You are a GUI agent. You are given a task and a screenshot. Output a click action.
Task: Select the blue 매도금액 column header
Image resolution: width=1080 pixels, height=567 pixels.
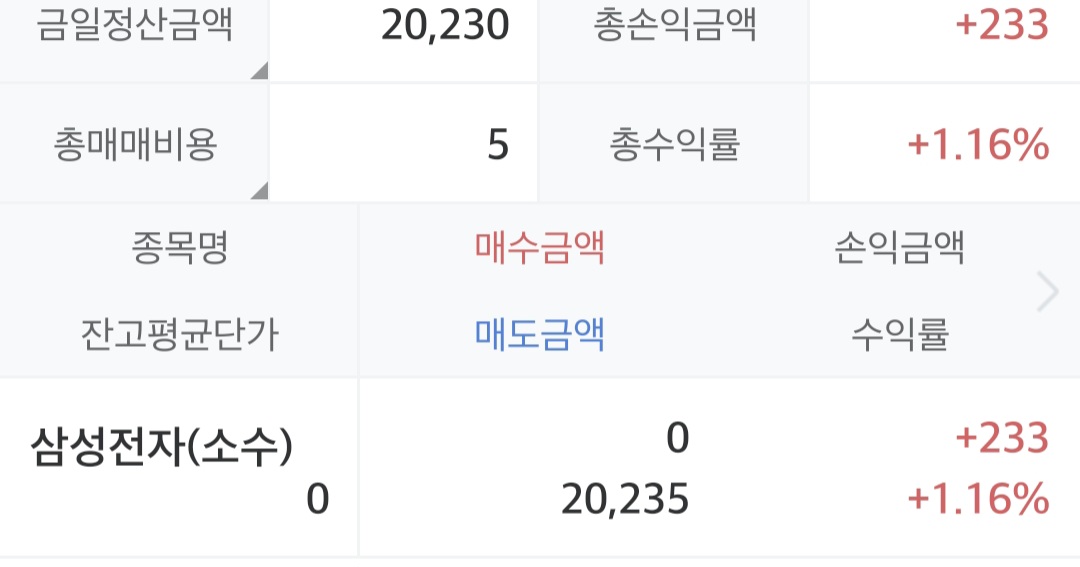click(540, 334)
